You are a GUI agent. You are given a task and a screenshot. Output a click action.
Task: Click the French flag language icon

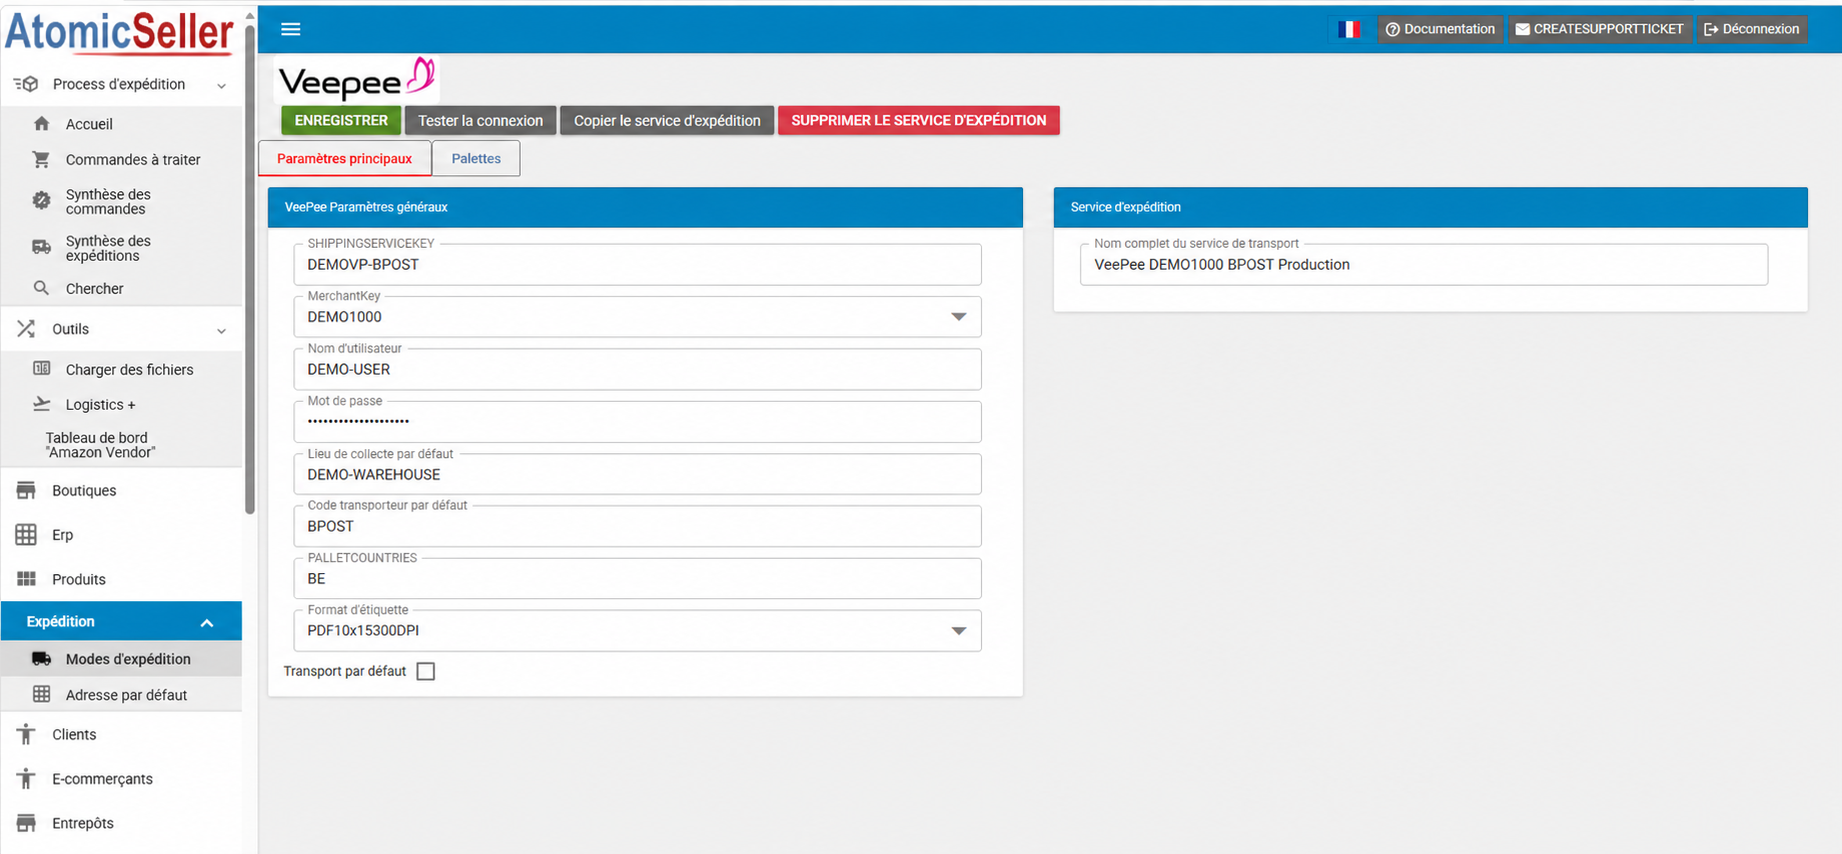(x=1349, y=29)
